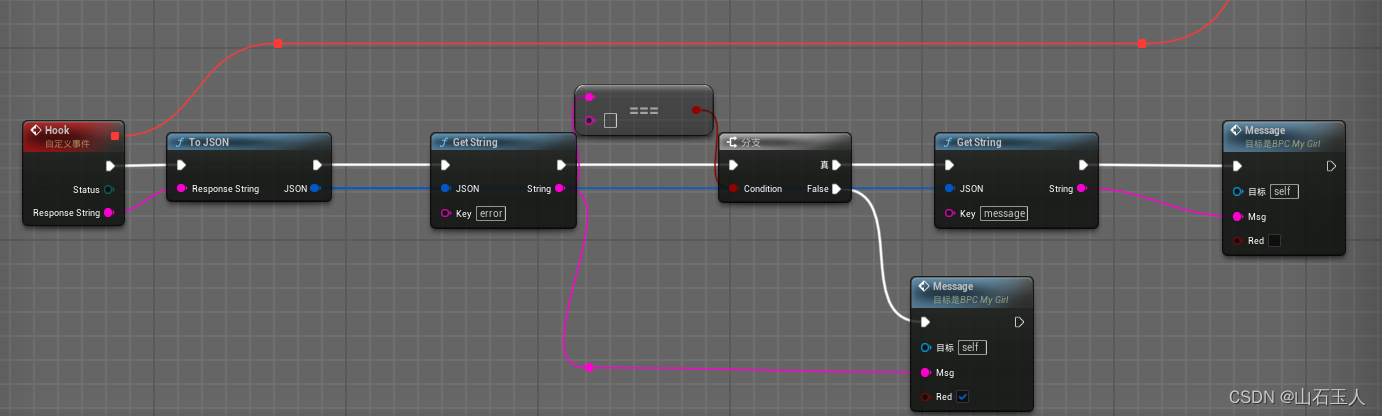Image resolution: width=1382 pixels, height=416 pixels.
Task: Click String output pin on error Get String
Action: point(560,189)
